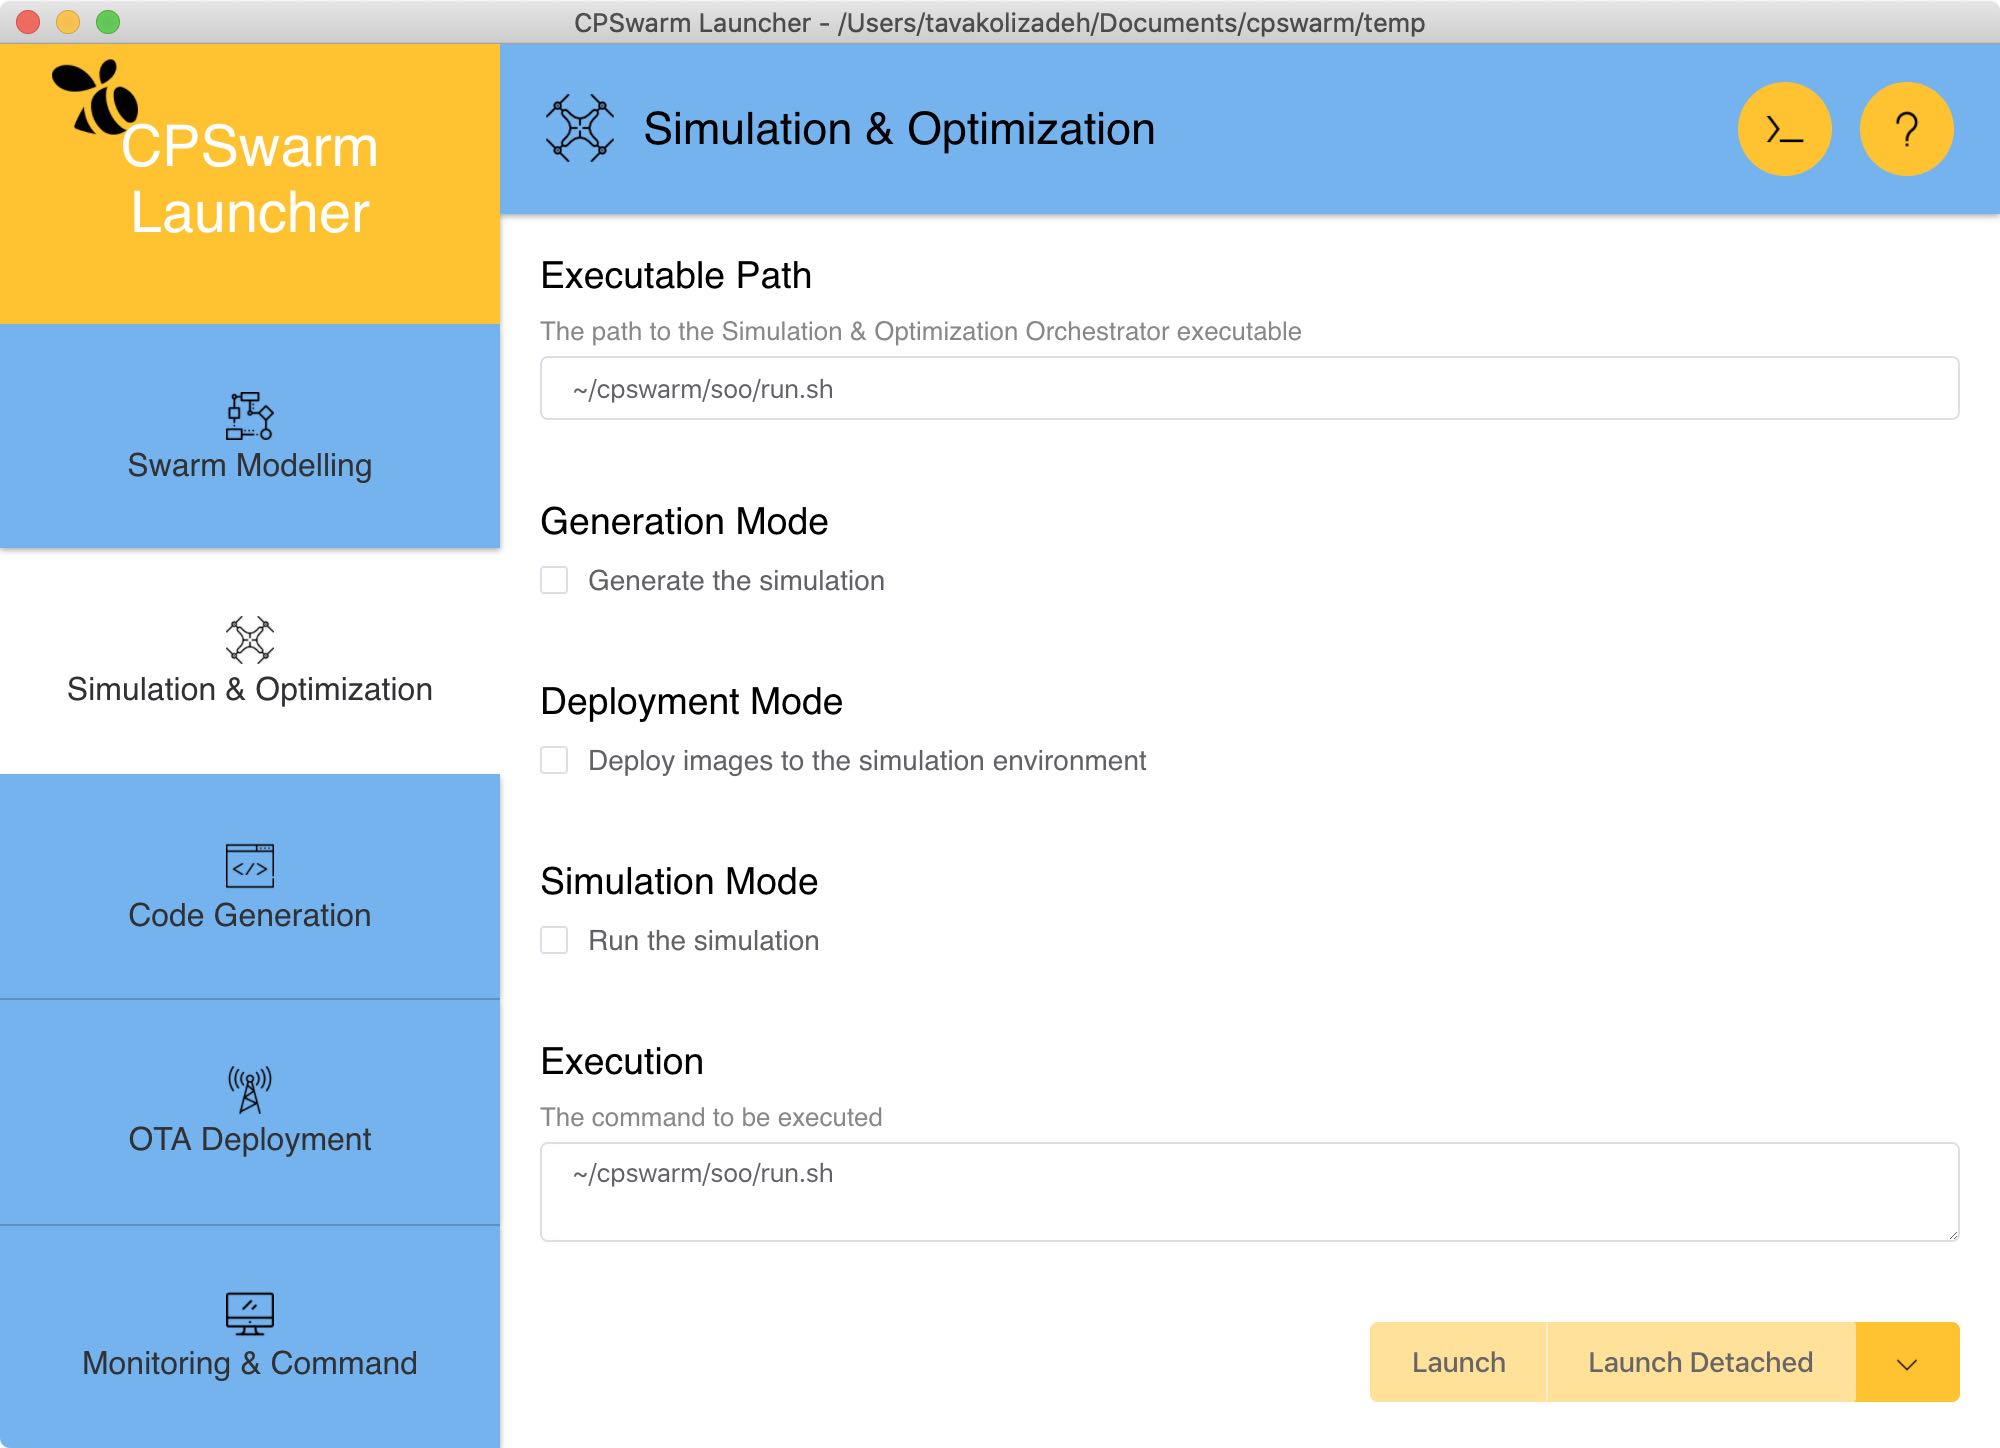Go to Monitoring & Command section
Image resolution: width=2000 pixels, height=1448 pixels.
tap(250, 1362)
